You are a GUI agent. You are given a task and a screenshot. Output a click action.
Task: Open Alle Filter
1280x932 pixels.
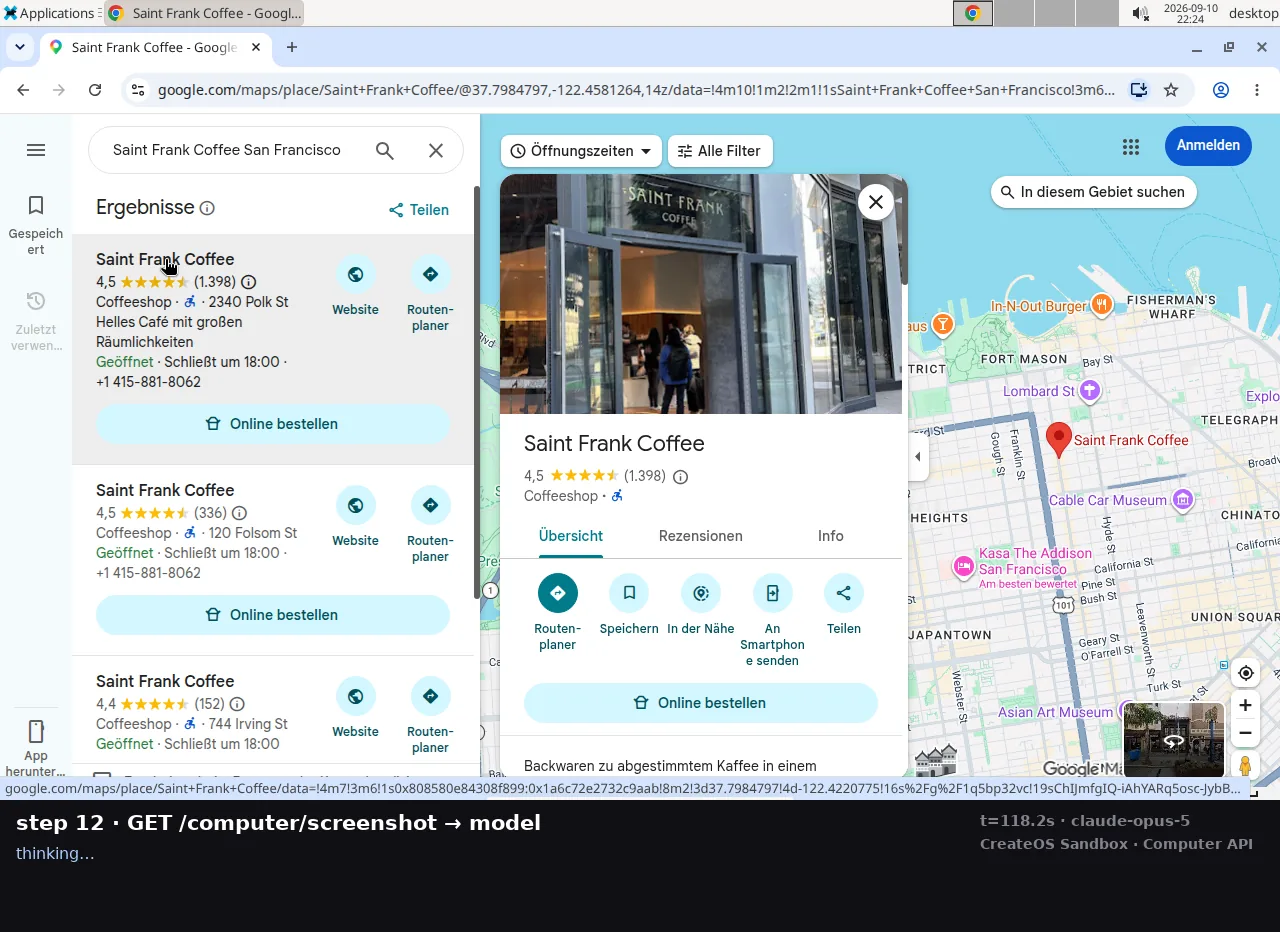click(x=720, y=151)
